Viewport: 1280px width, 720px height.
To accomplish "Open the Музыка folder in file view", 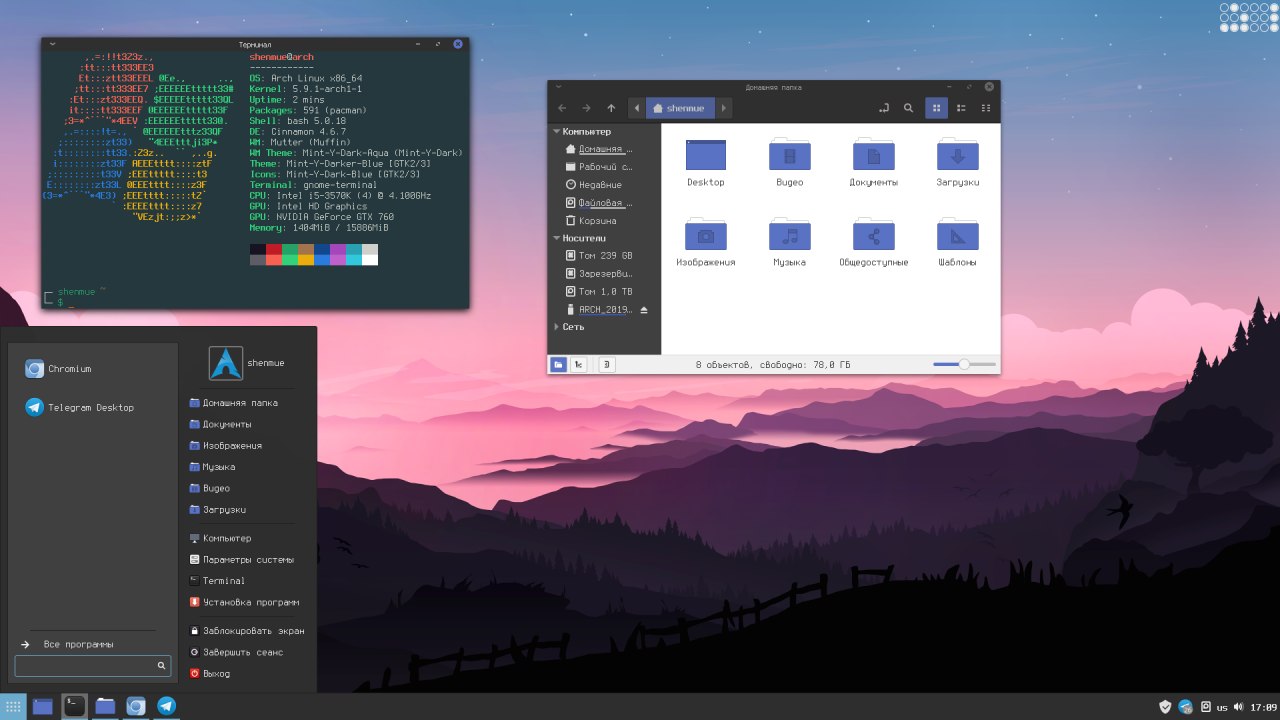I will 790,242.
